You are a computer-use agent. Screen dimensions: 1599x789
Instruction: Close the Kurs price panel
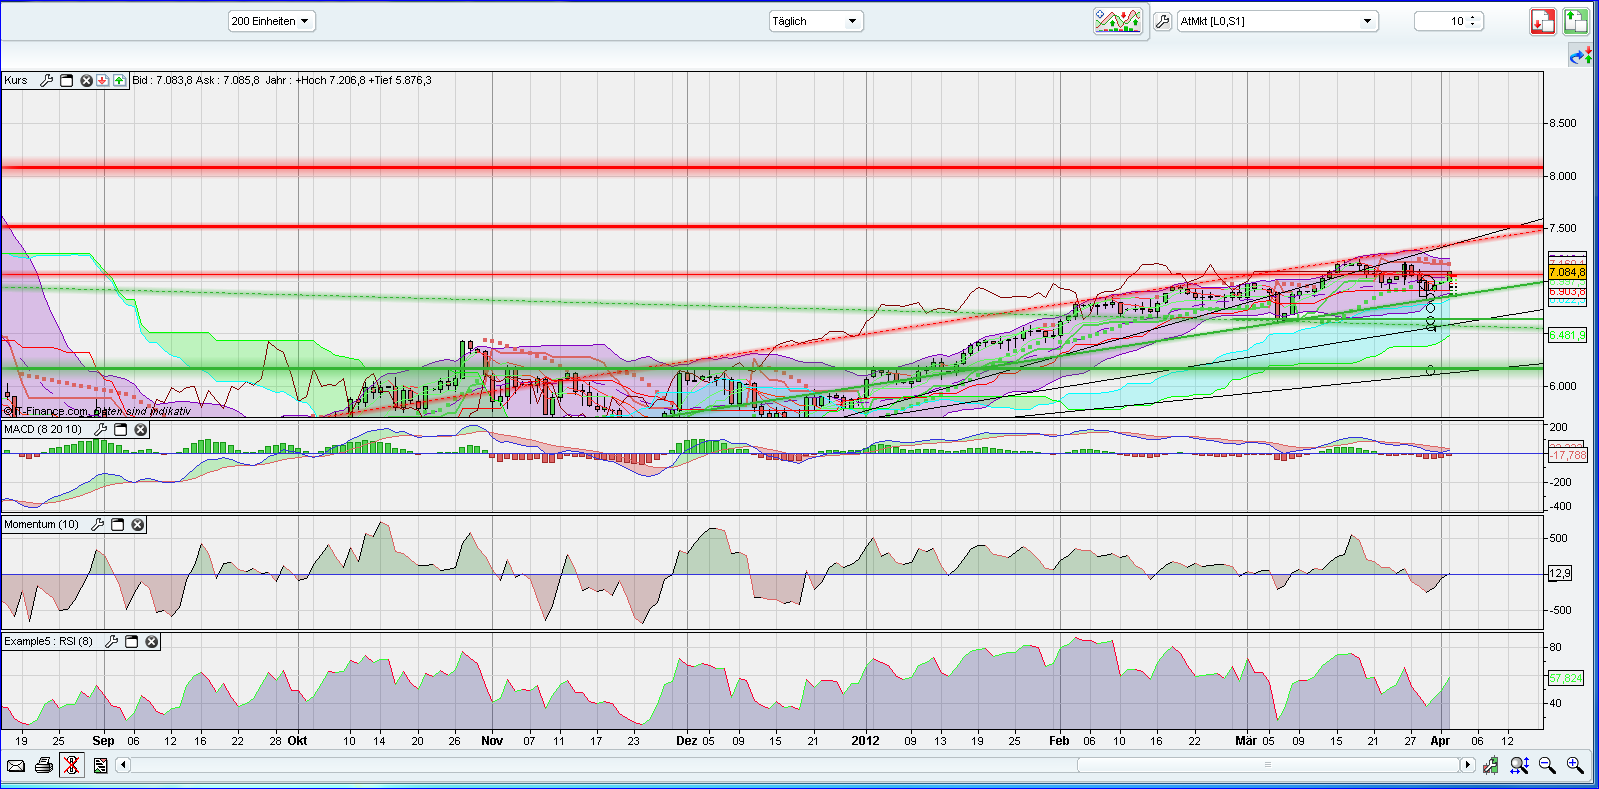click(86, 81)
